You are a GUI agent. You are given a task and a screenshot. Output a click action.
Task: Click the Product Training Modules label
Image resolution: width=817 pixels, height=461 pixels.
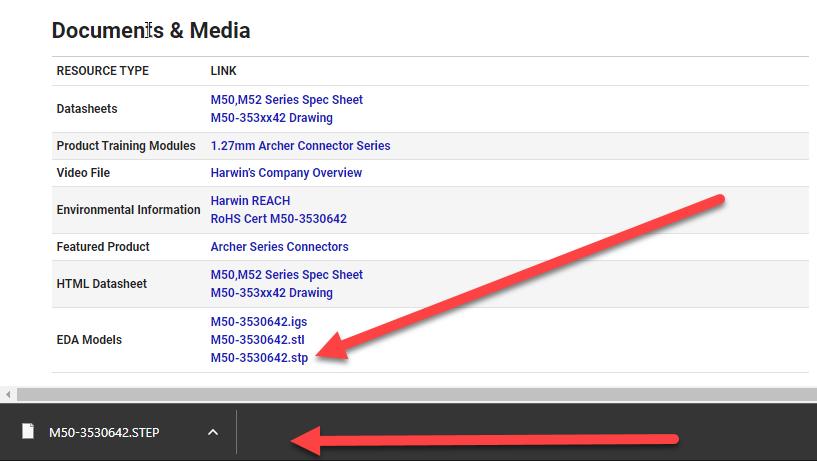coord(126,146)
